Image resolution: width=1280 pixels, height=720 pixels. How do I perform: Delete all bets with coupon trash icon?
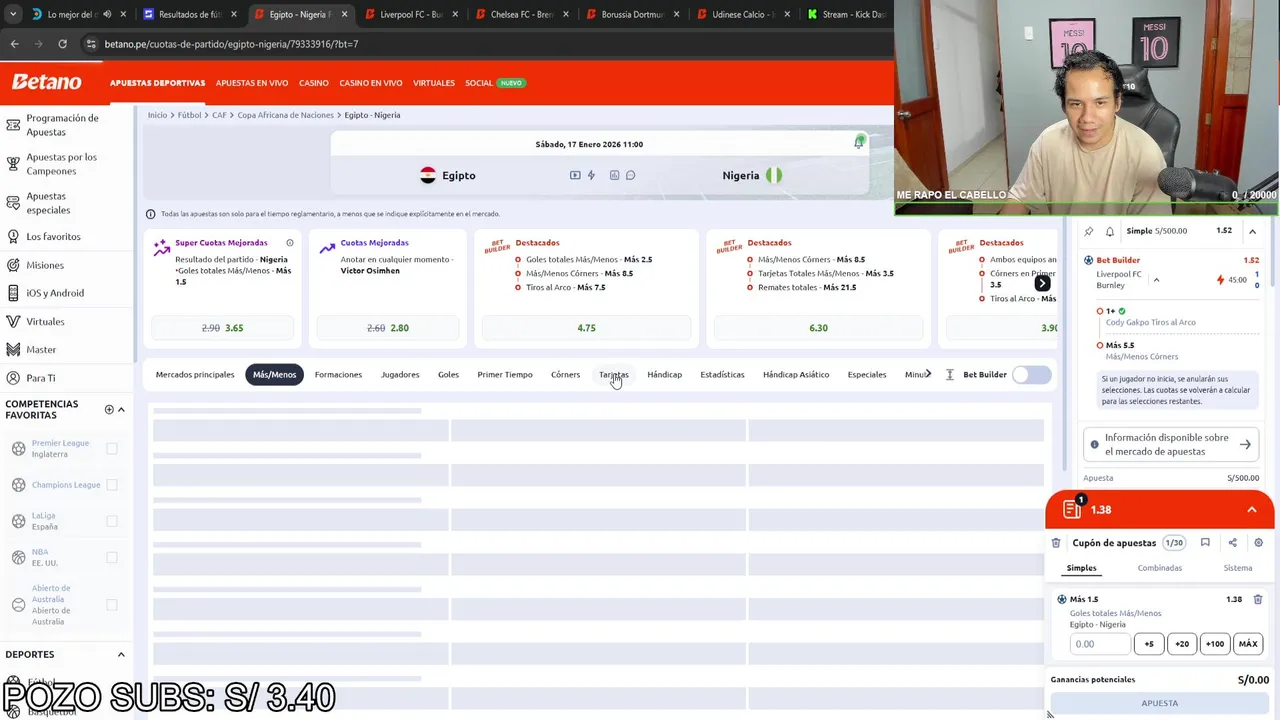tap(1056, 543)
